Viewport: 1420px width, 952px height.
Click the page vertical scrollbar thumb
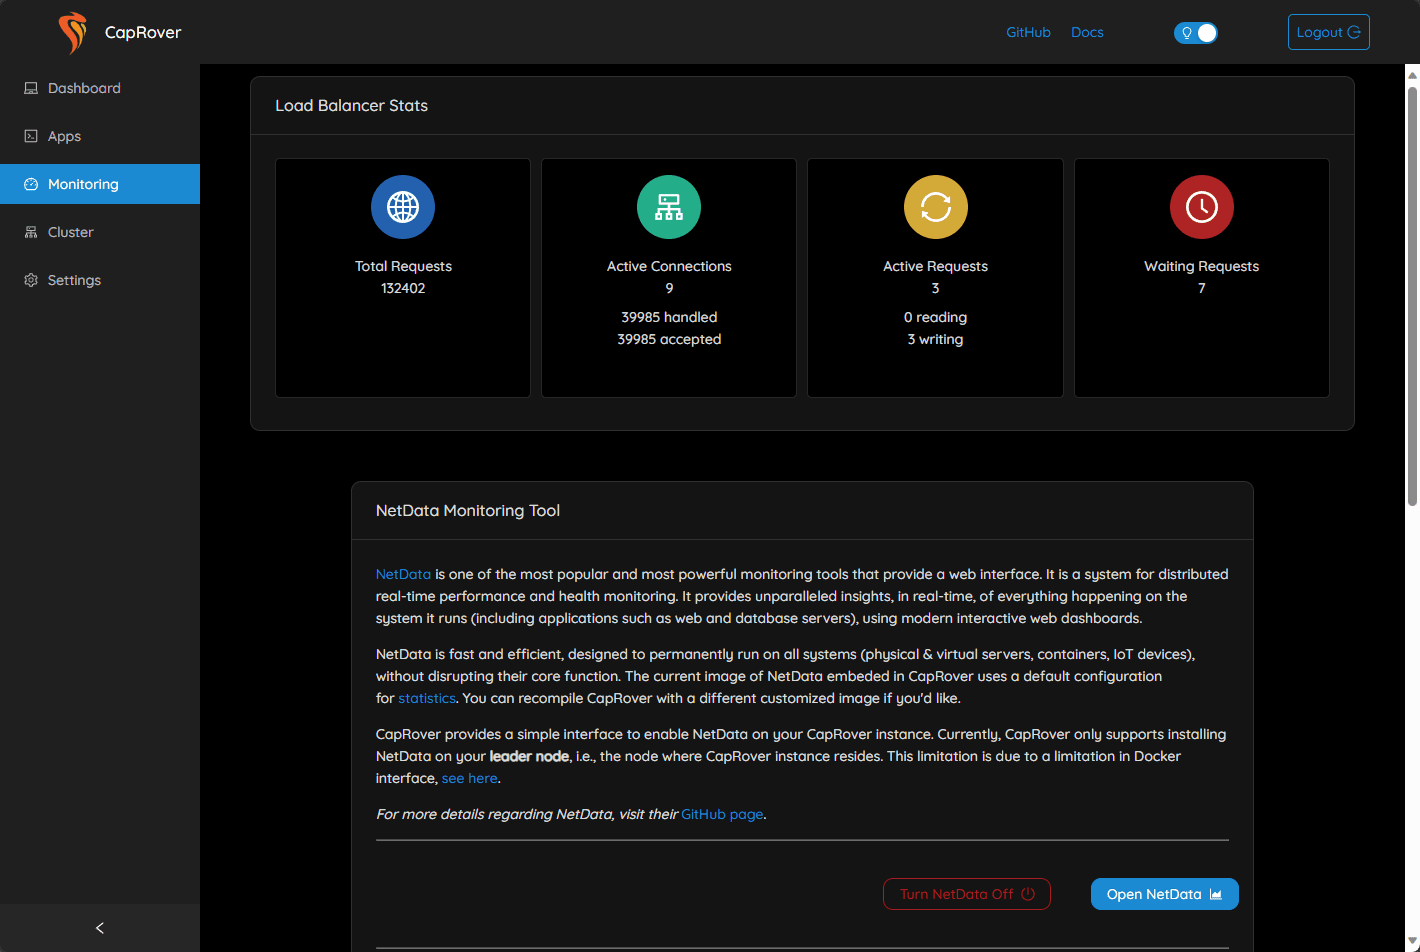click(x=1412, y=296)
